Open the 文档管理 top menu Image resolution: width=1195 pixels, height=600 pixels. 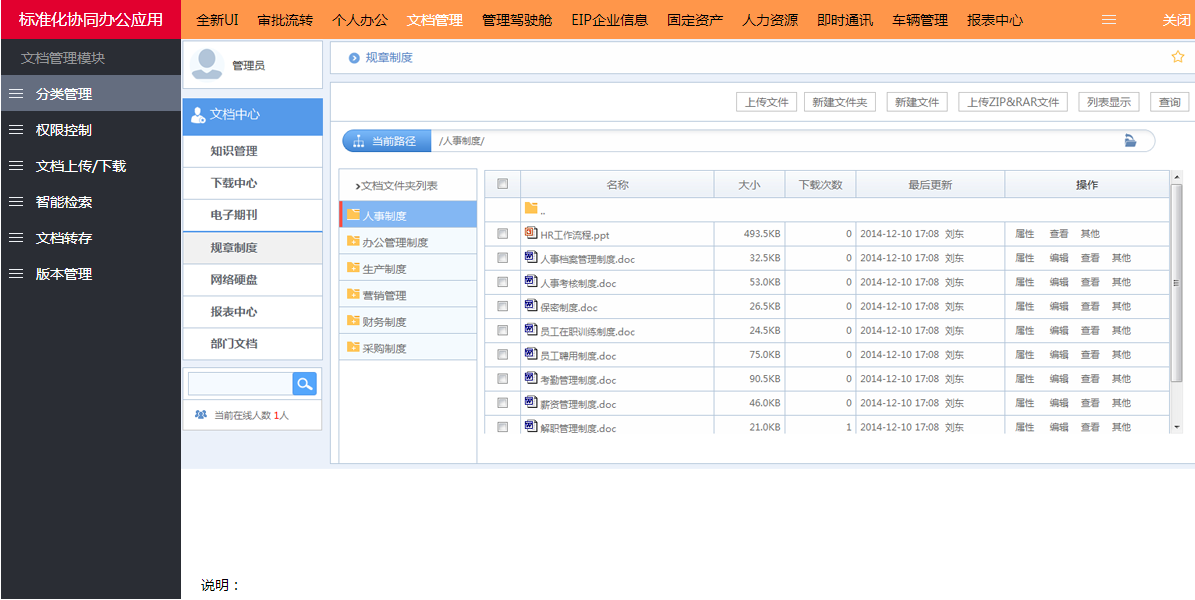(434, 21)
